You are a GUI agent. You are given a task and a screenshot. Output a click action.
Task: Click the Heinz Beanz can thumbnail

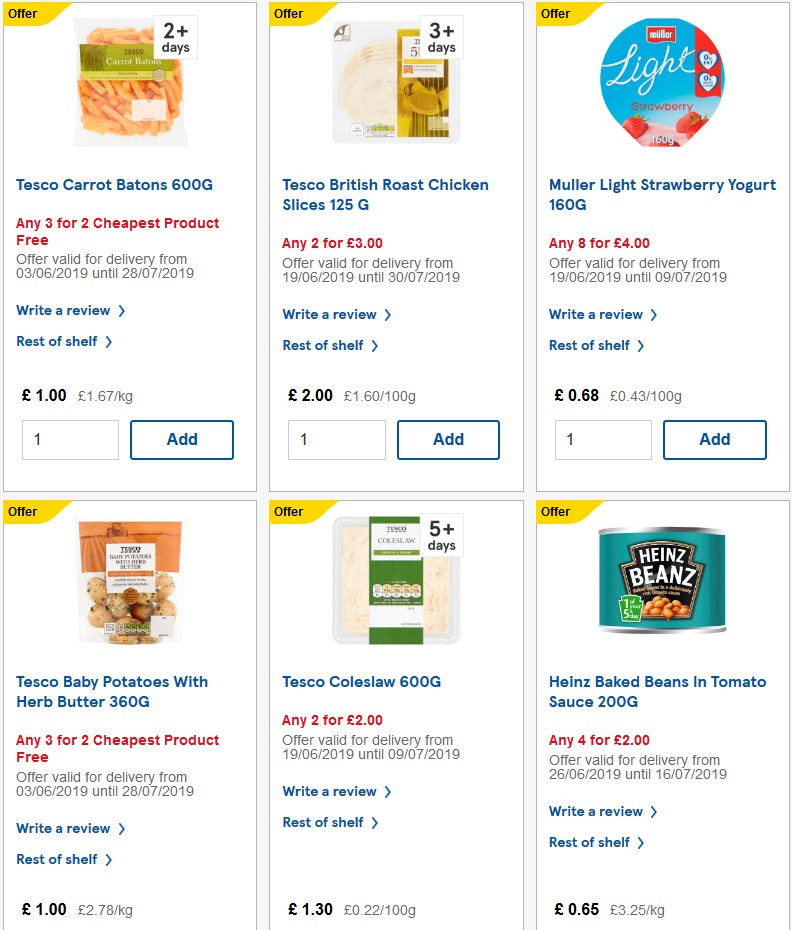click(662, 580)
